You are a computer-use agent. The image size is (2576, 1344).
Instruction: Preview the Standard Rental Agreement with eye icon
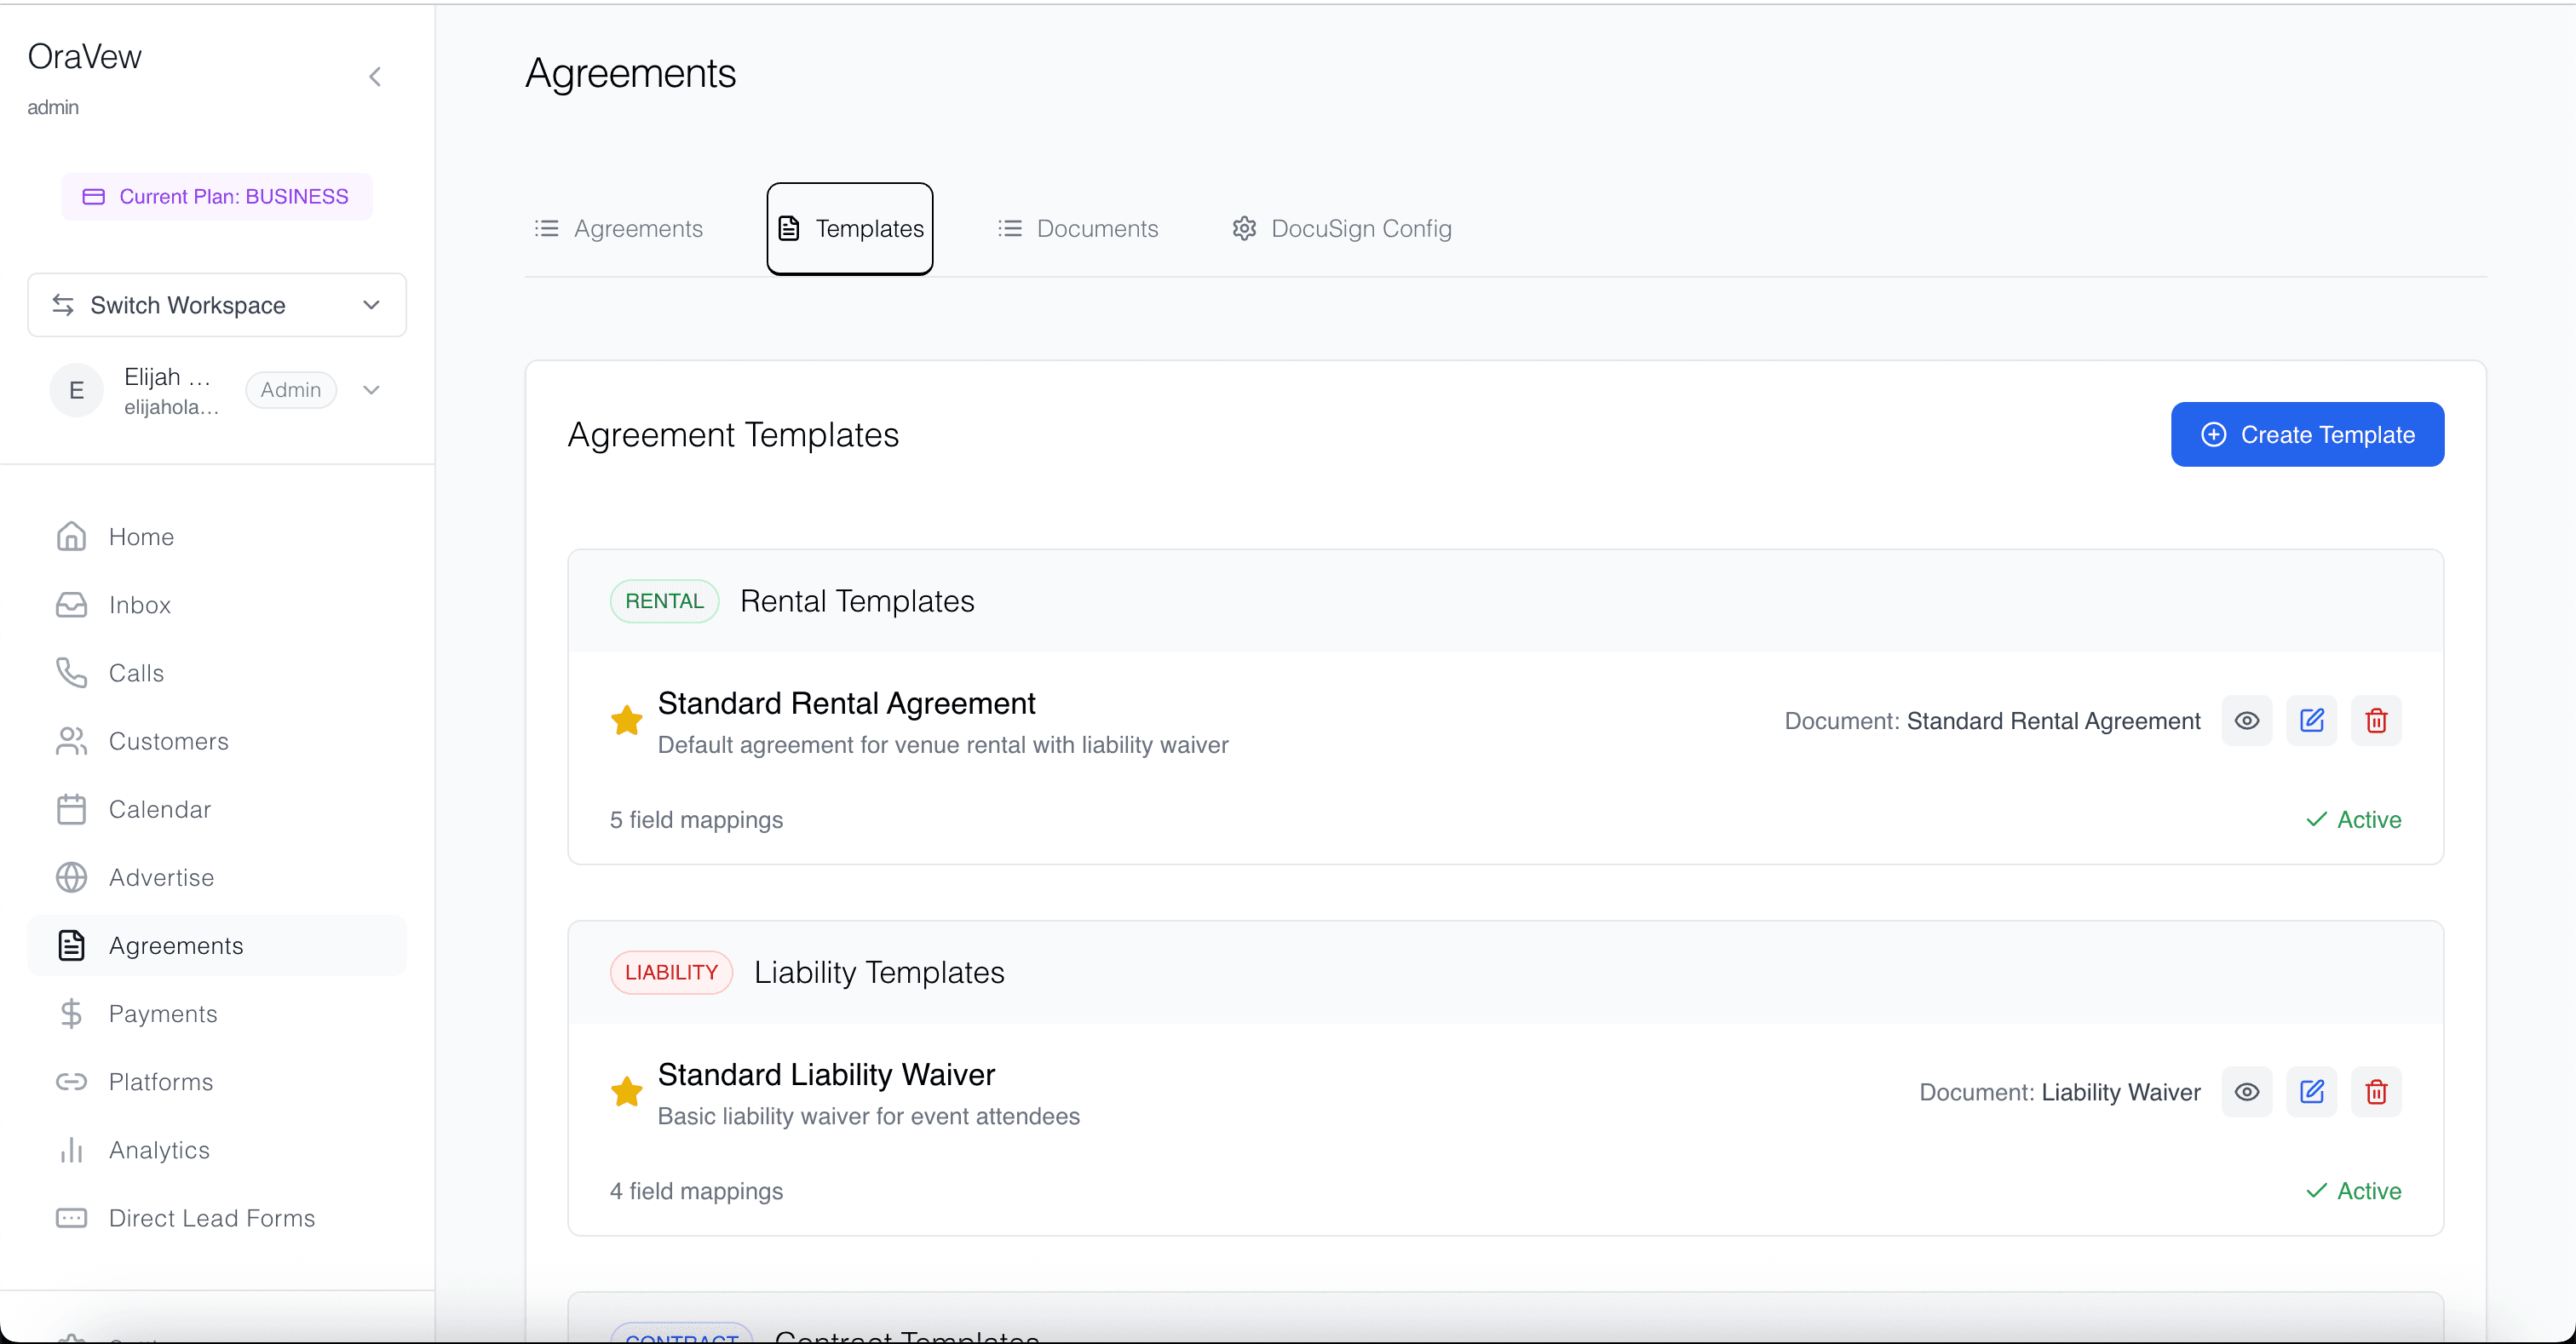pyautogui.click(x=2247, y=721)
